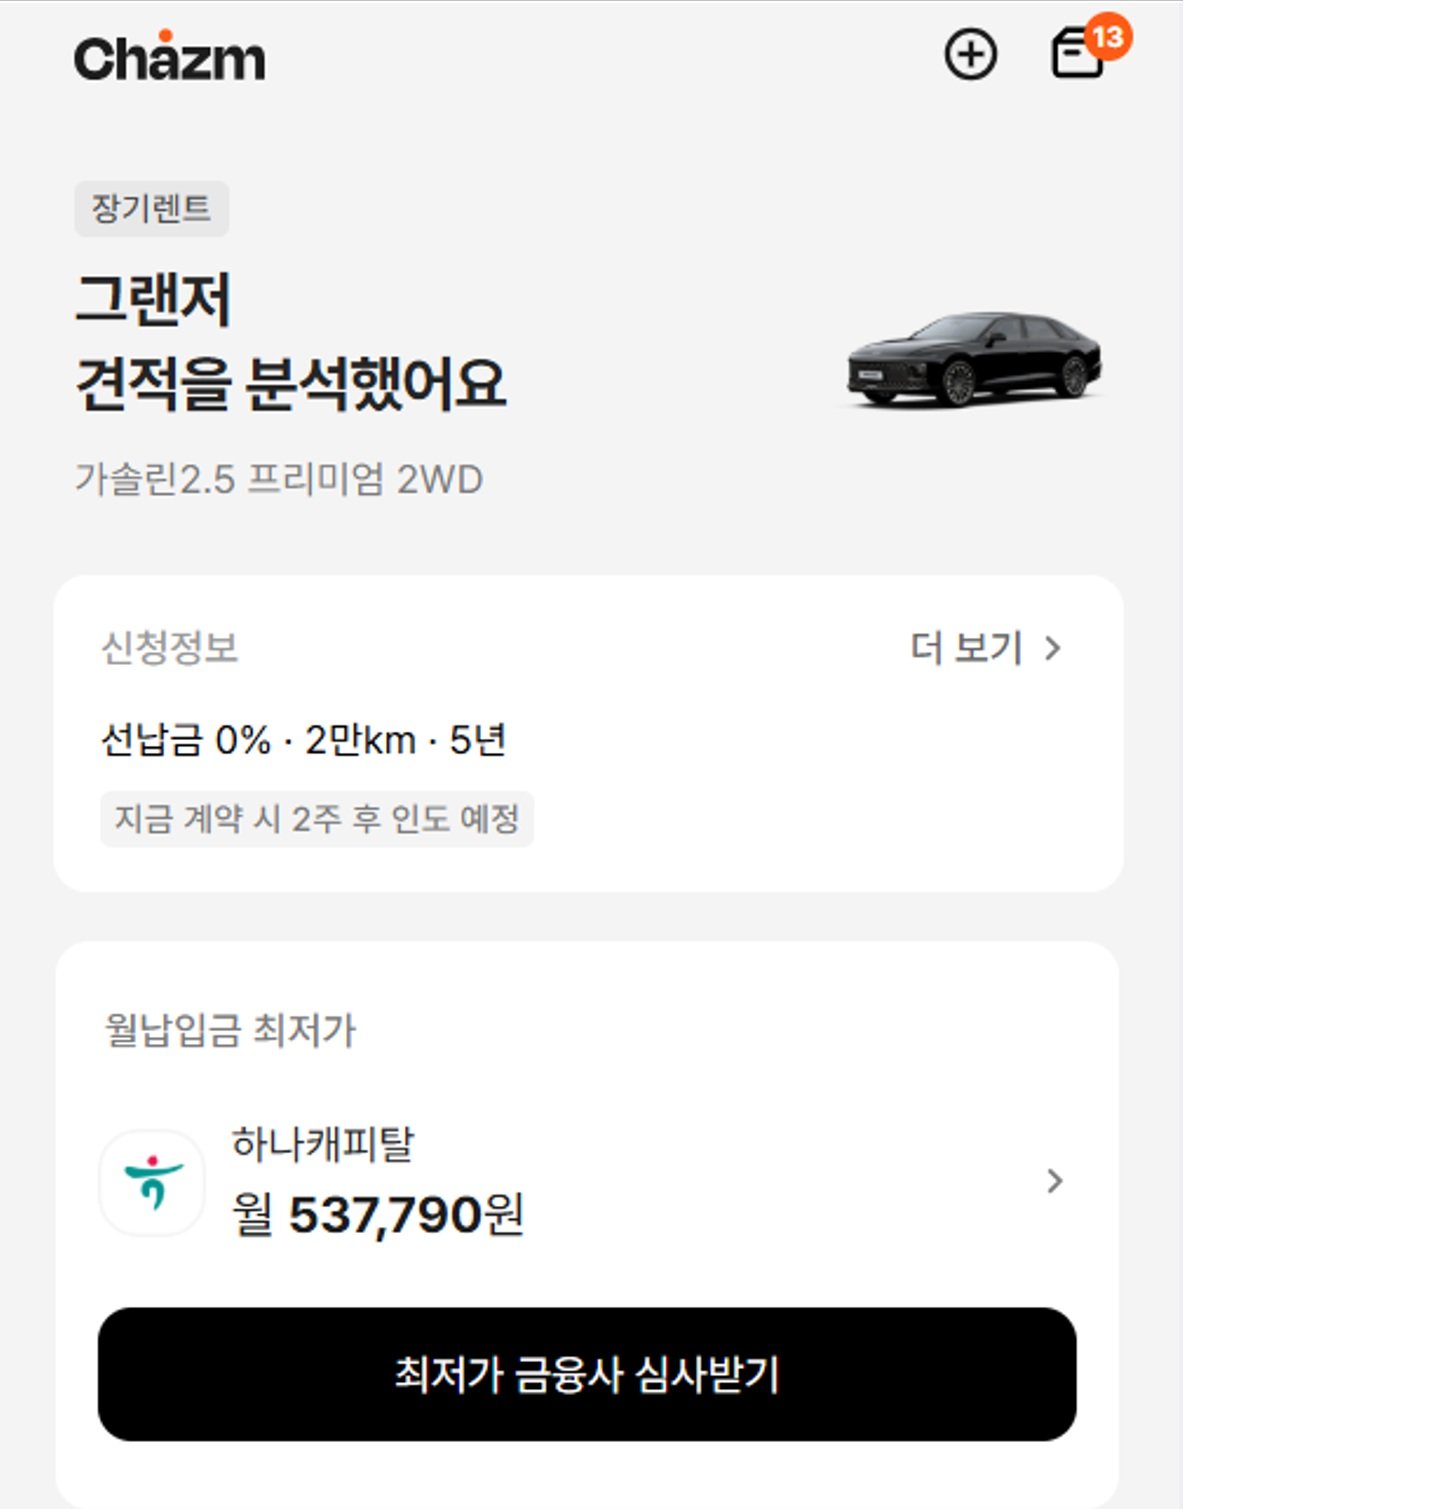The width and height of the screenshot is (1444, 1509).
Task: Click the 장기렌트 tag
Action: pos(151,208)
